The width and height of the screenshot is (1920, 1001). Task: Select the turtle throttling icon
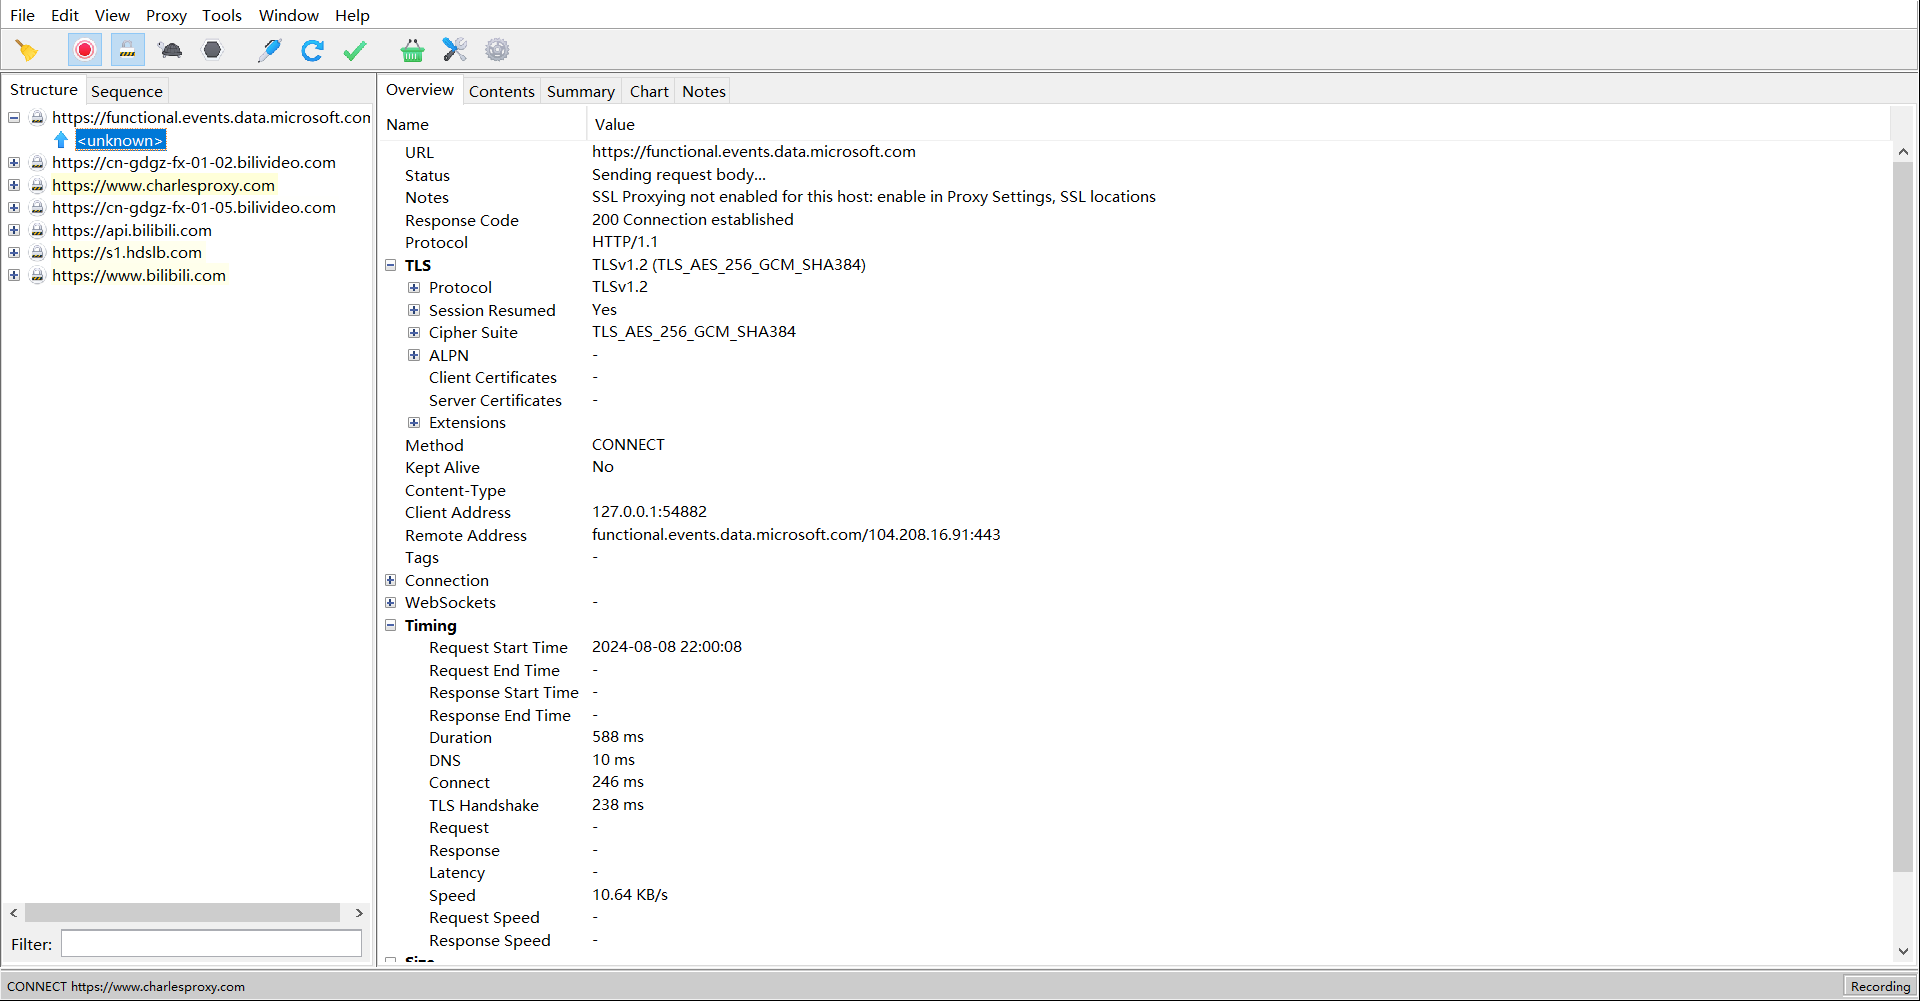tap(169, 49)
